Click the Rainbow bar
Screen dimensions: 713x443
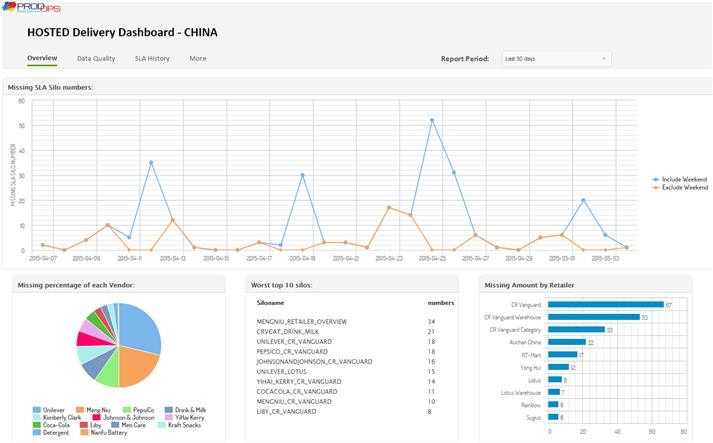pos(553,404)
